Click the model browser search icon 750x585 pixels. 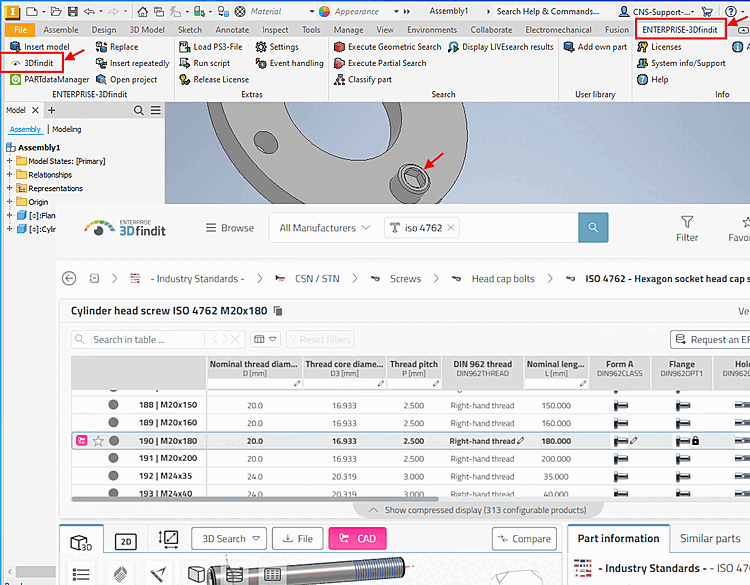point(139,110)
